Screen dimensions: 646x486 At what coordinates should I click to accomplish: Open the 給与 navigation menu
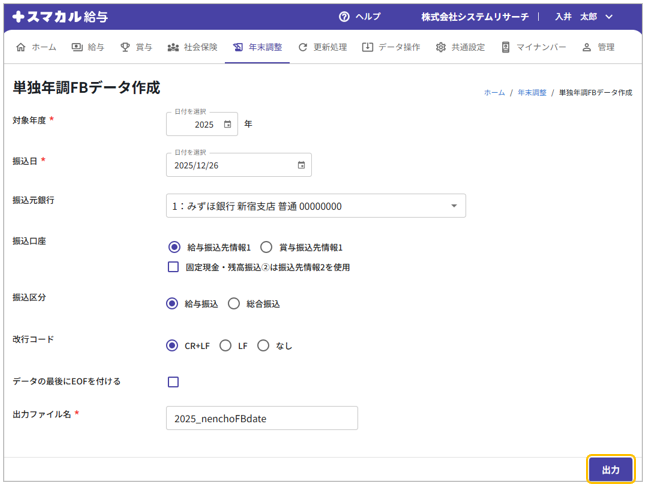coord(87,47)
